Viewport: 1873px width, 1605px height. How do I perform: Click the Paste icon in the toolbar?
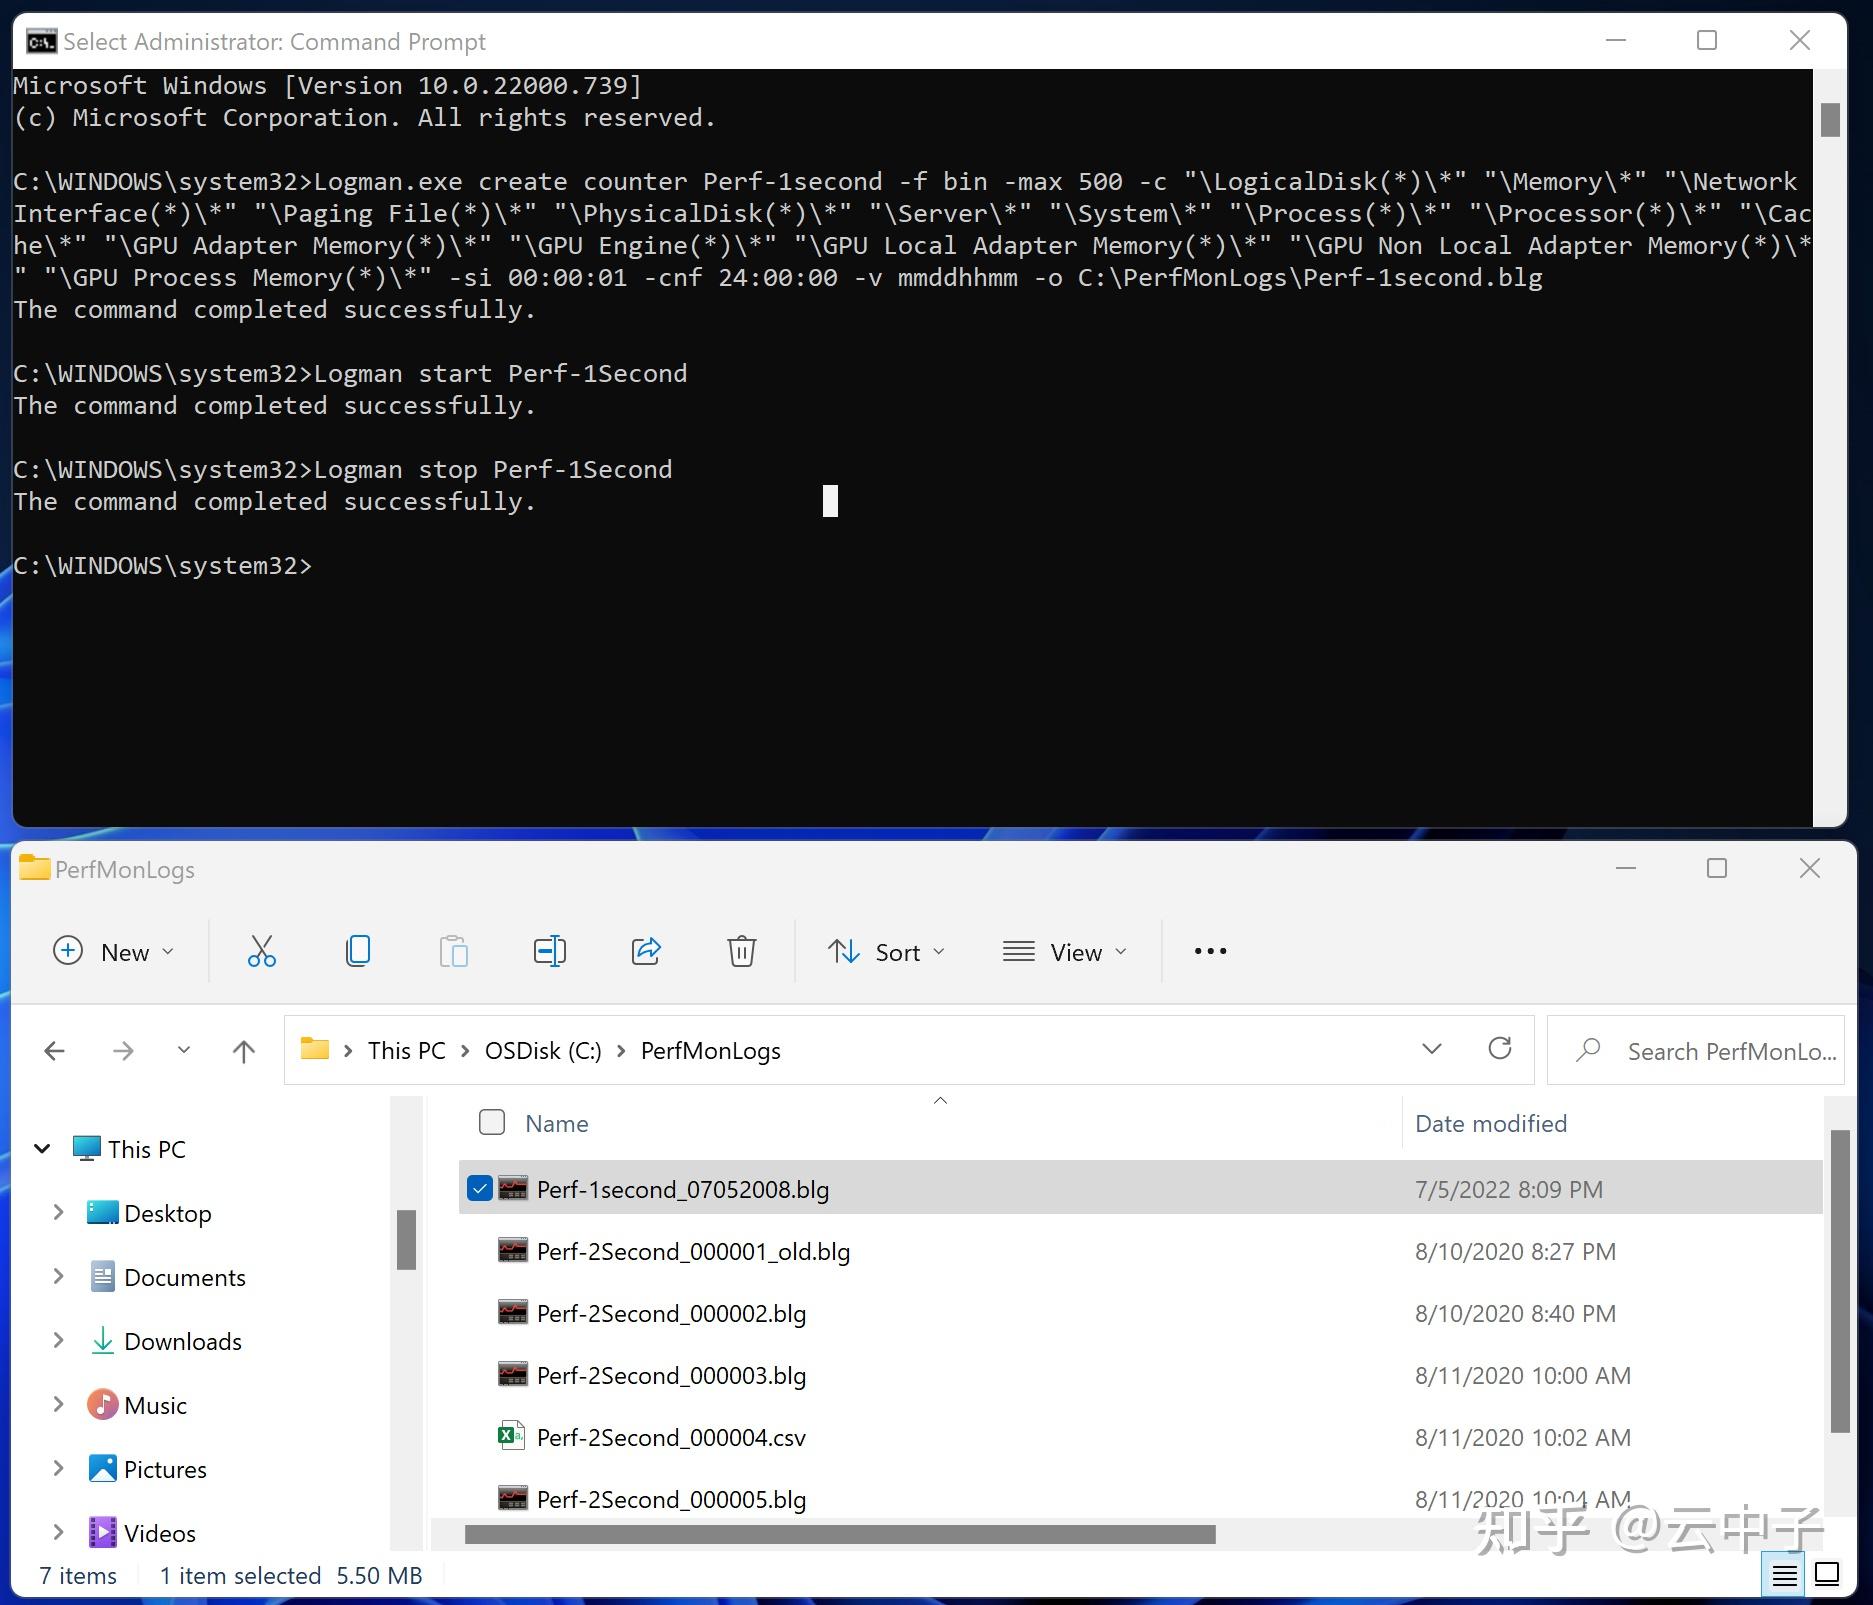click(453, 951)
